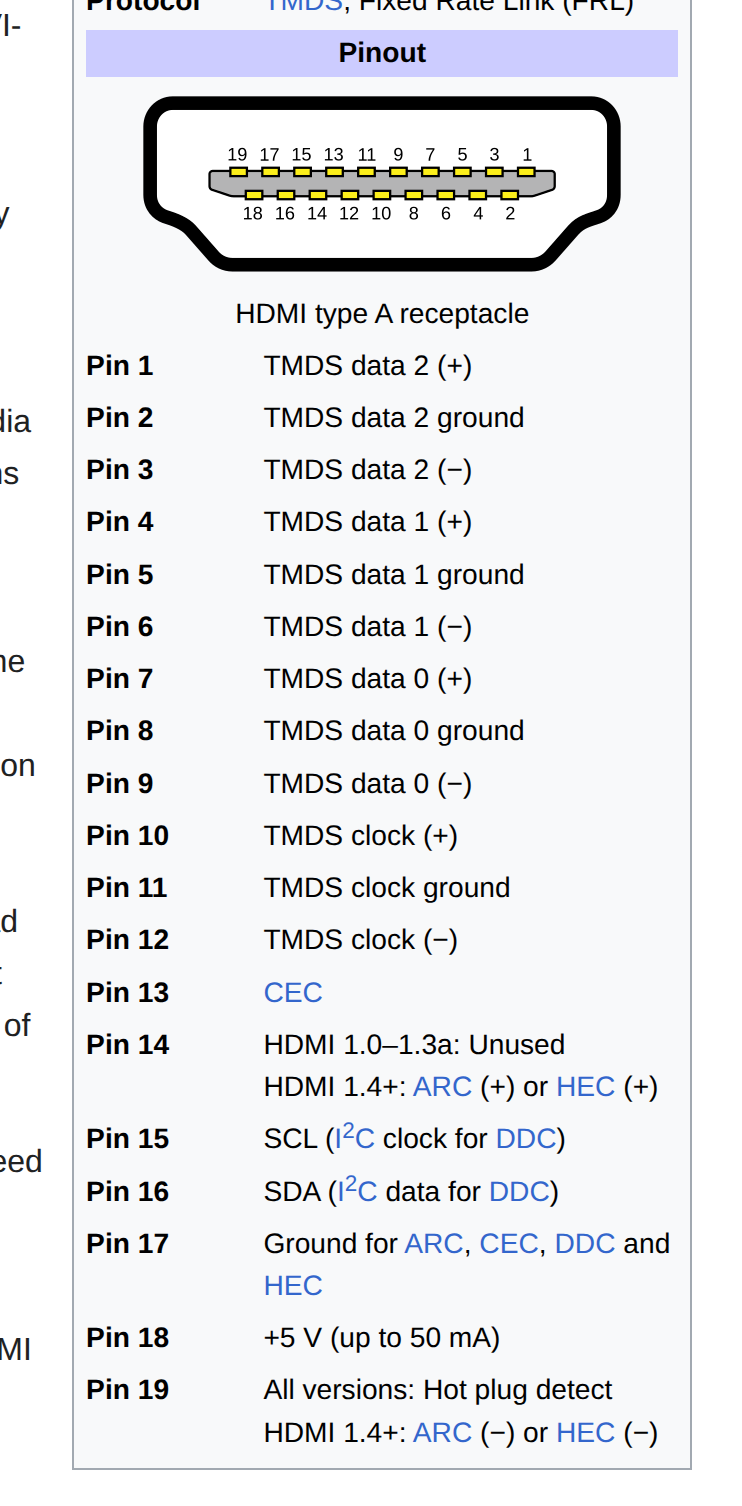Click HEC link in Pin 19 row
Viewport: 742px width, 1506px height.
tap(585, 1433)
